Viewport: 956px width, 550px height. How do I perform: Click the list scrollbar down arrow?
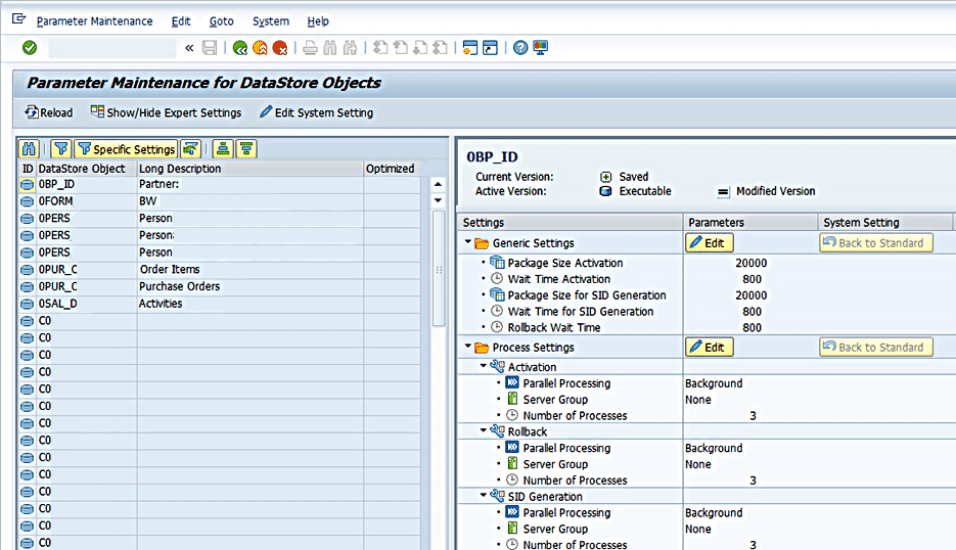click(x=438, y=200)
